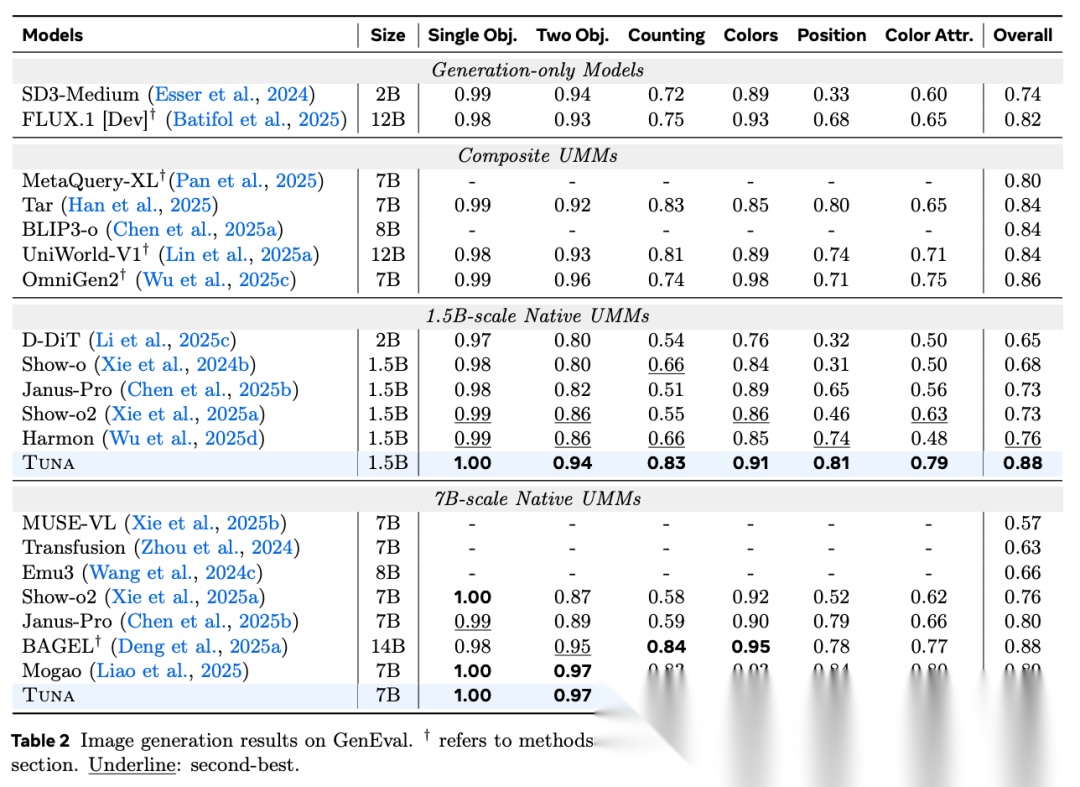Click the Counting column header
This screenshot has width=1080, height=787.
[666, 36]
